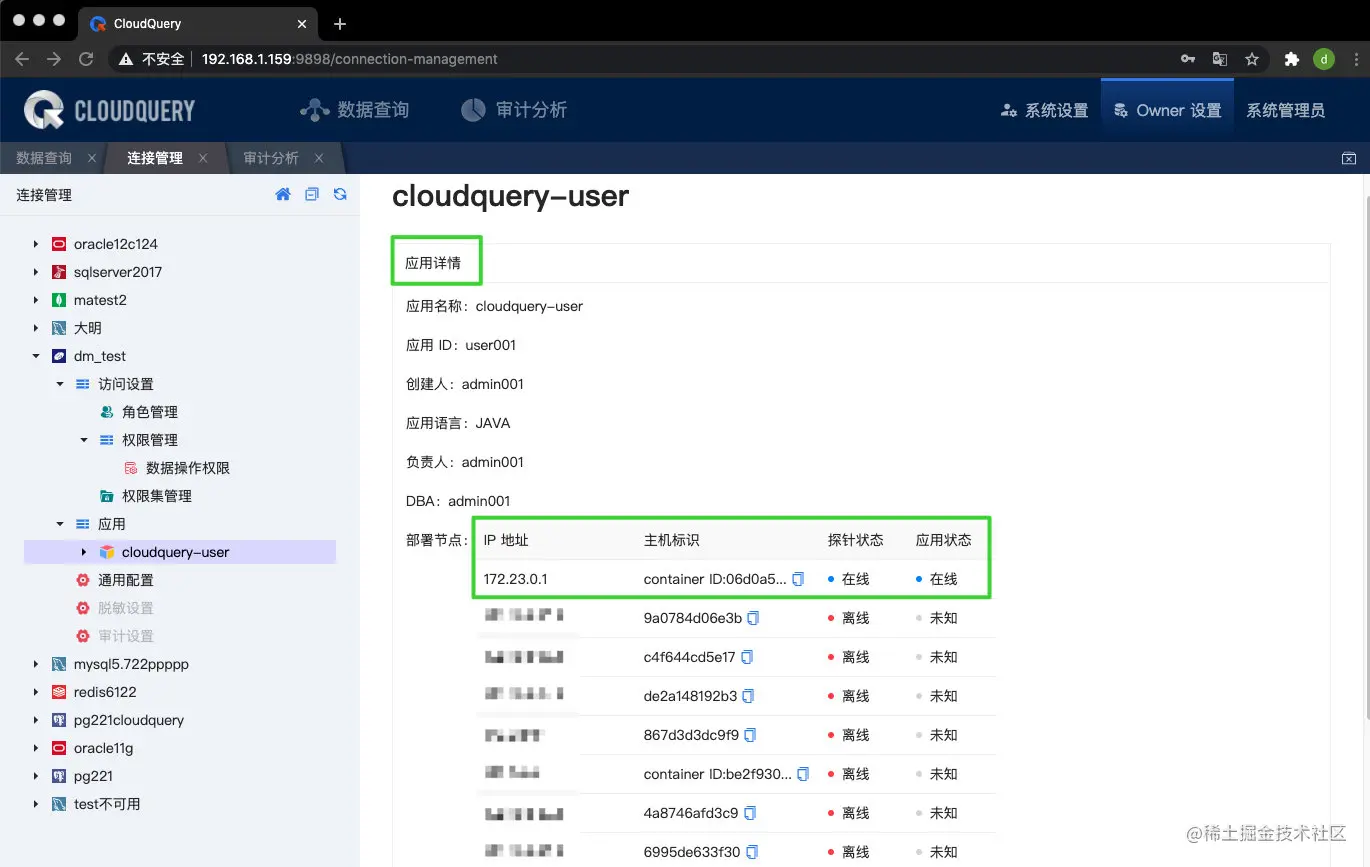The height and width of the screenshot is (867, 1370).
Task: Open the browser profile avatar
Action: pyautogui.click(x=1324, y=59)
